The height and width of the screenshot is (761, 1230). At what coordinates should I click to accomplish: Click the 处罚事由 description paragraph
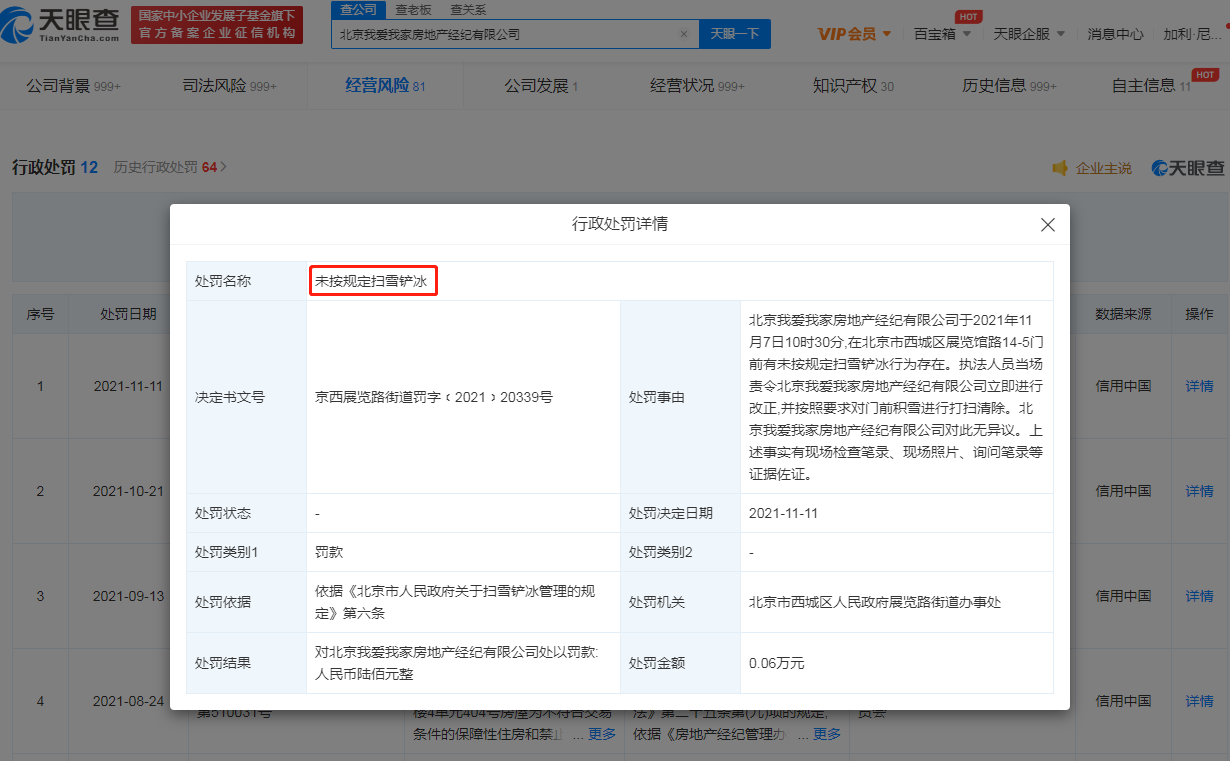pyautogui.click(x=897, y=397)
